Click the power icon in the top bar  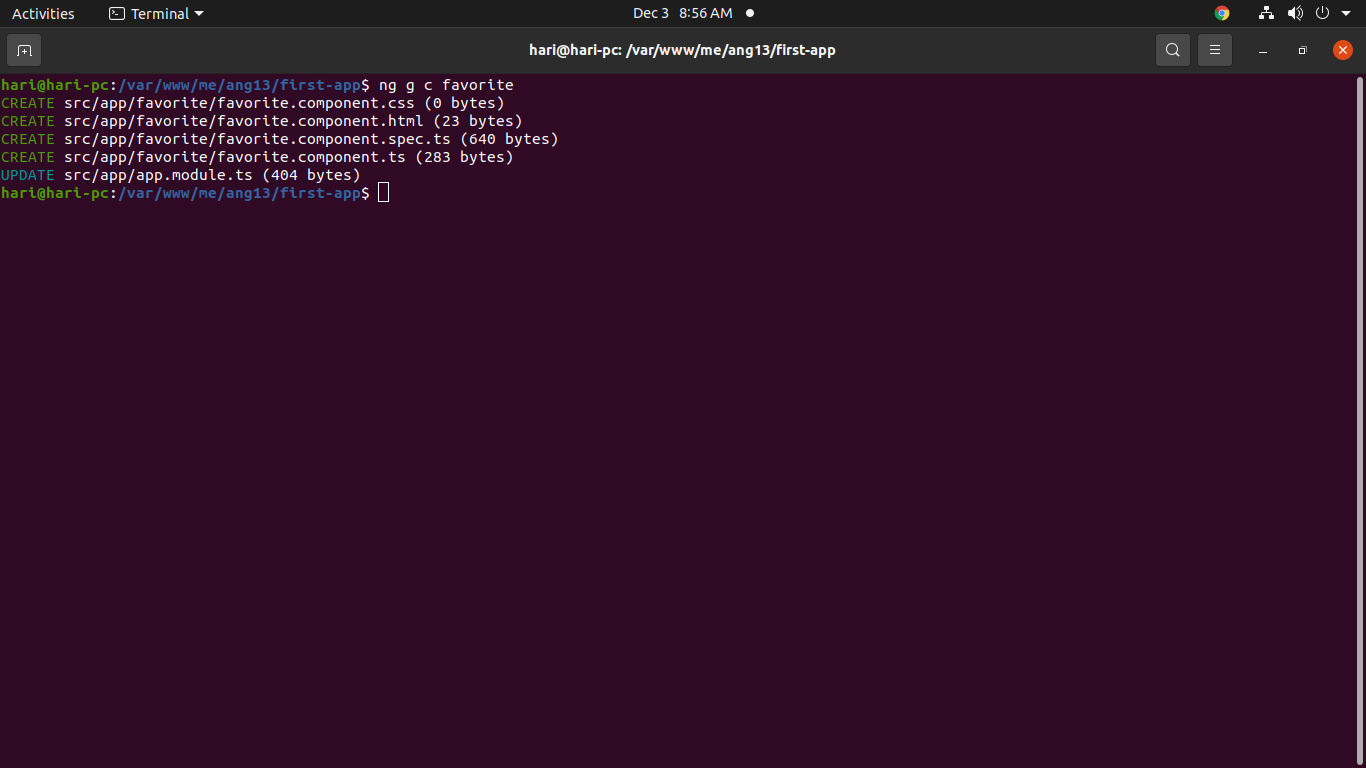coord(1320,13)
